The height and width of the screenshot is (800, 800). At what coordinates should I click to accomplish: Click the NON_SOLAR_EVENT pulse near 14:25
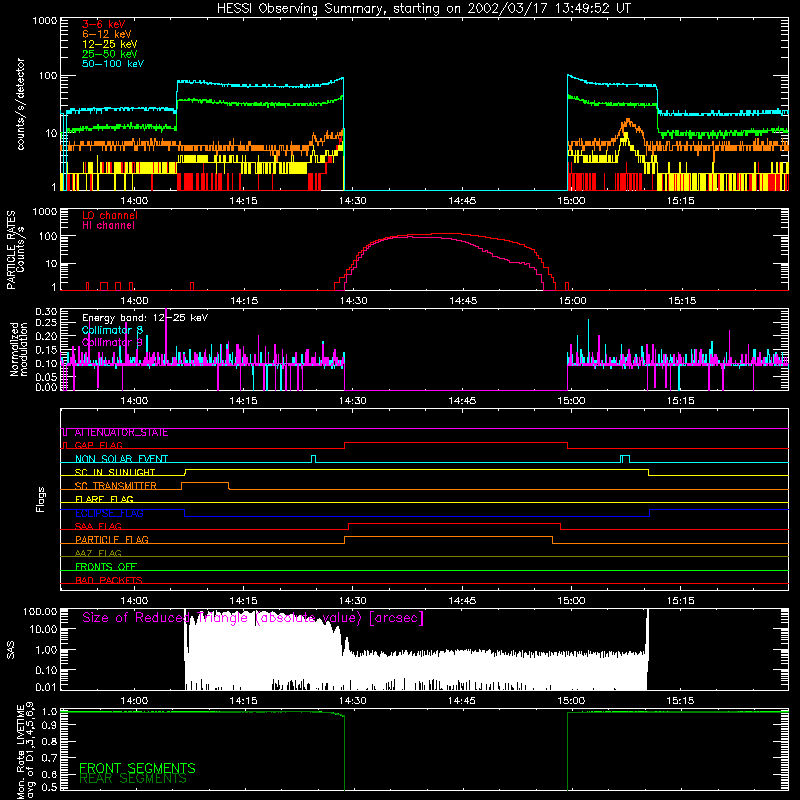(x=313, y=459)
